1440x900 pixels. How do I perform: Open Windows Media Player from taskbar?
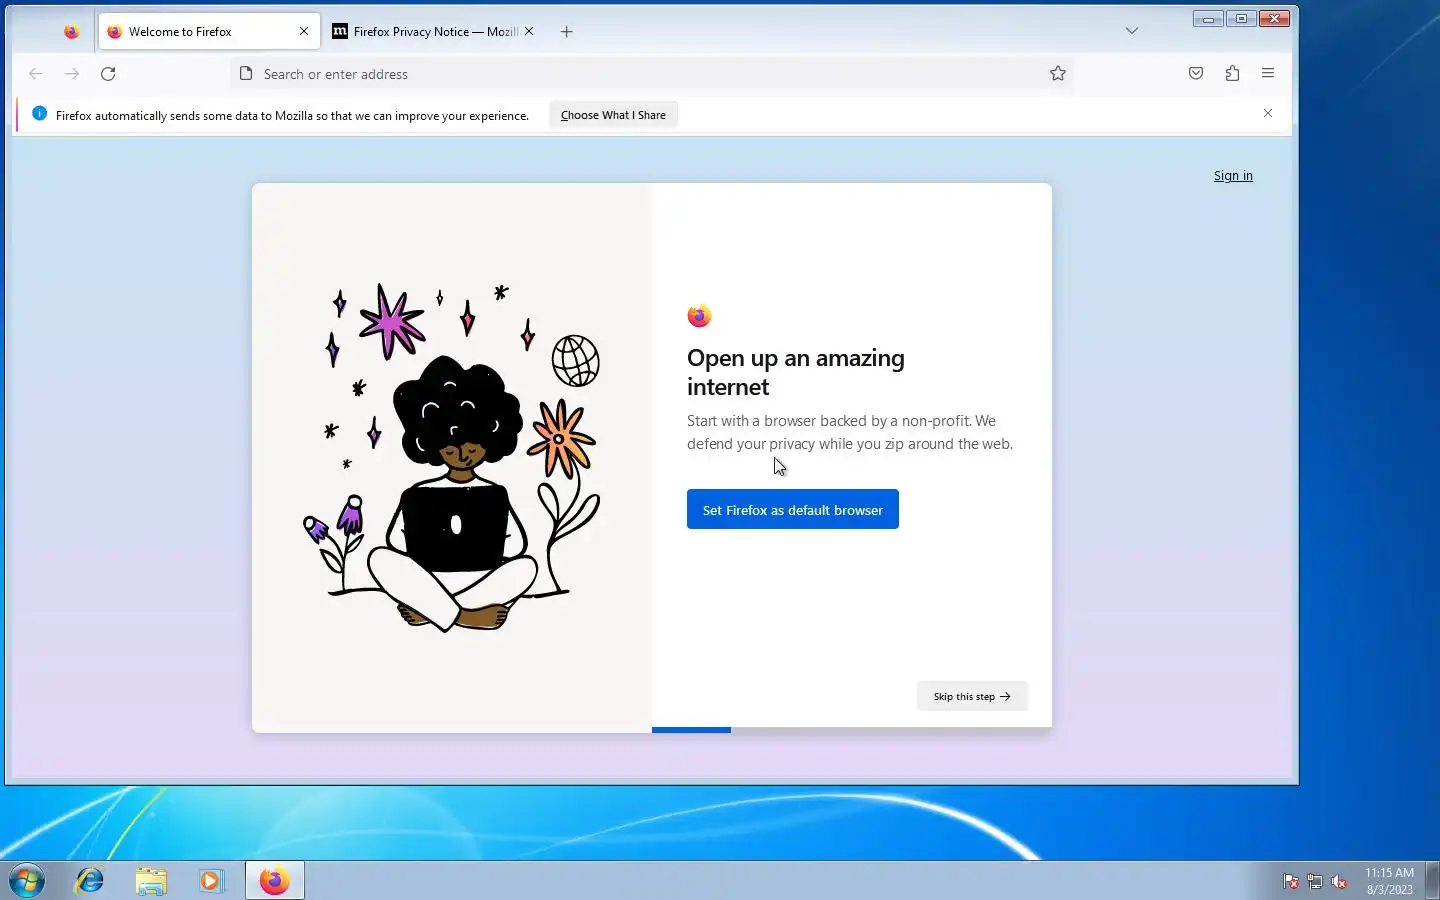coord(211,880)
